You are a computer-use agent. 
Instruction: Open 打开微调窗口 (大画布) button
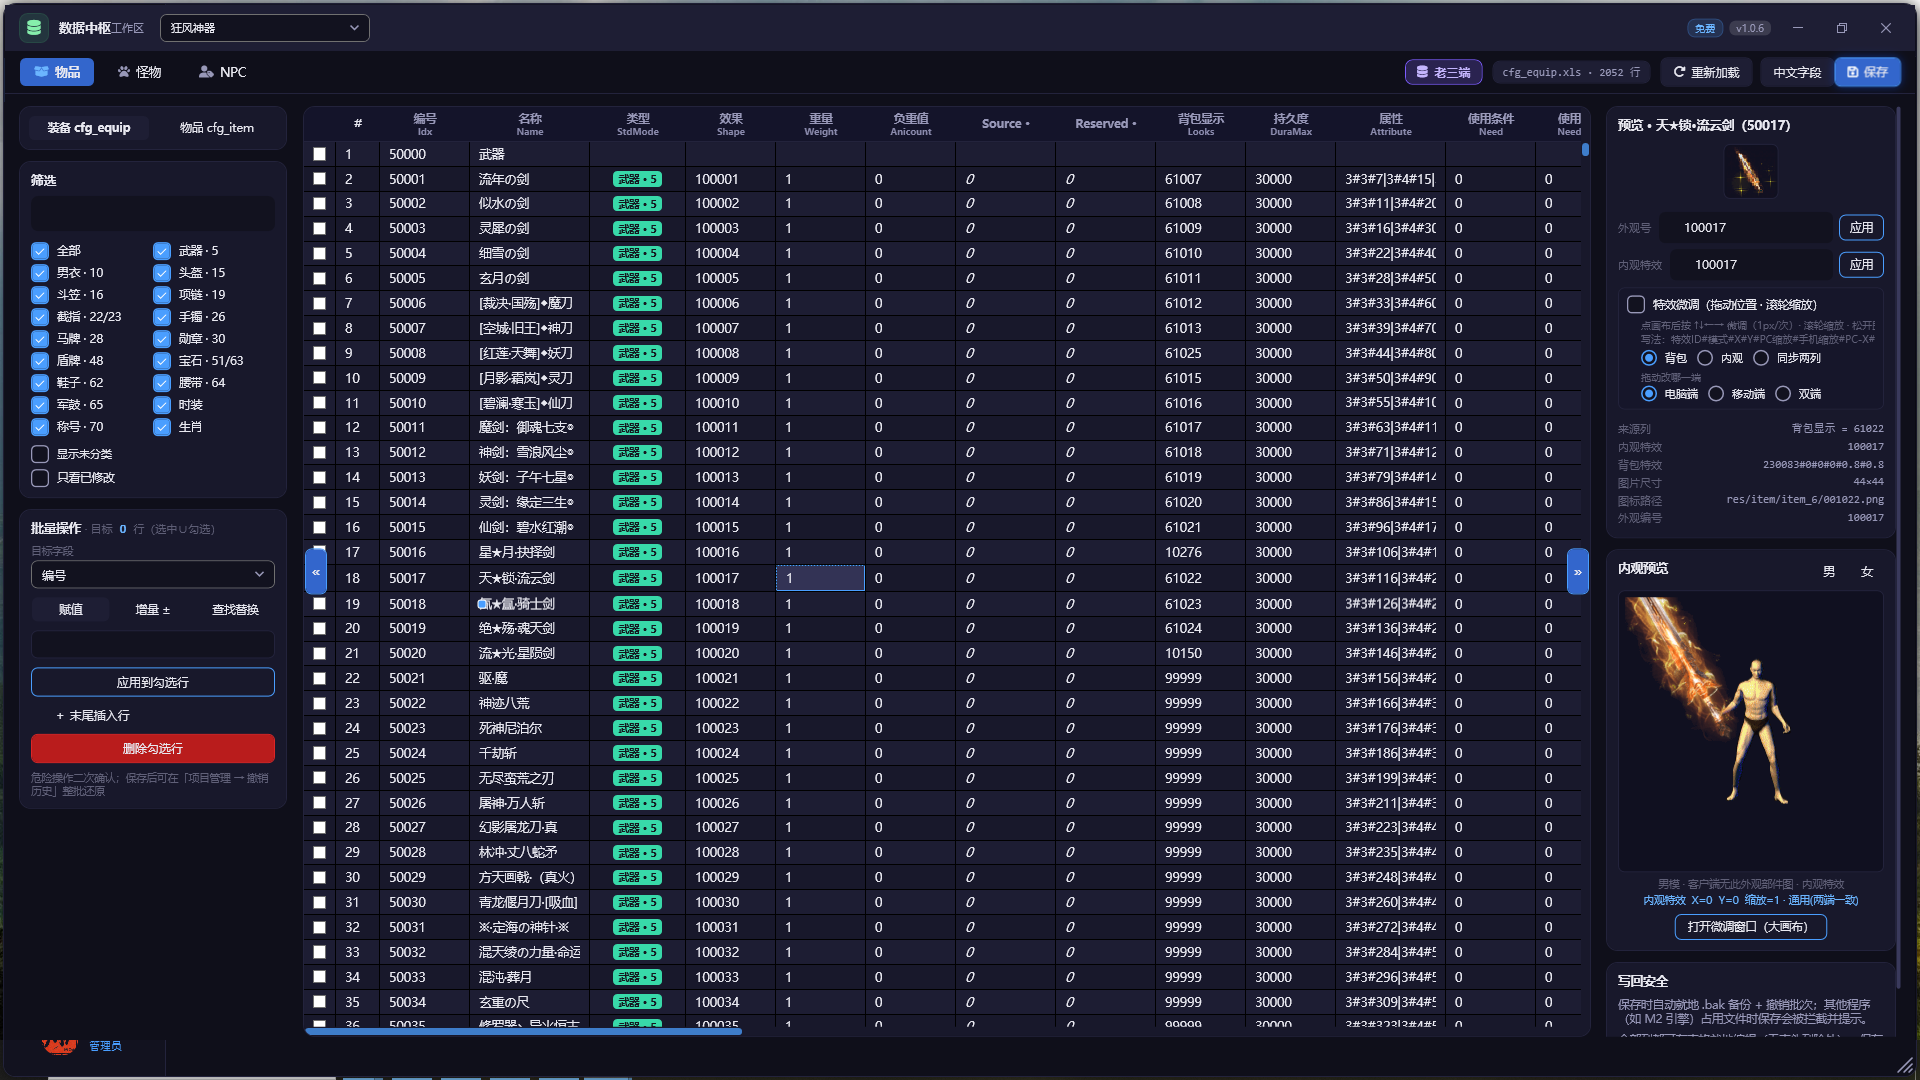(x=1750, y=927)
